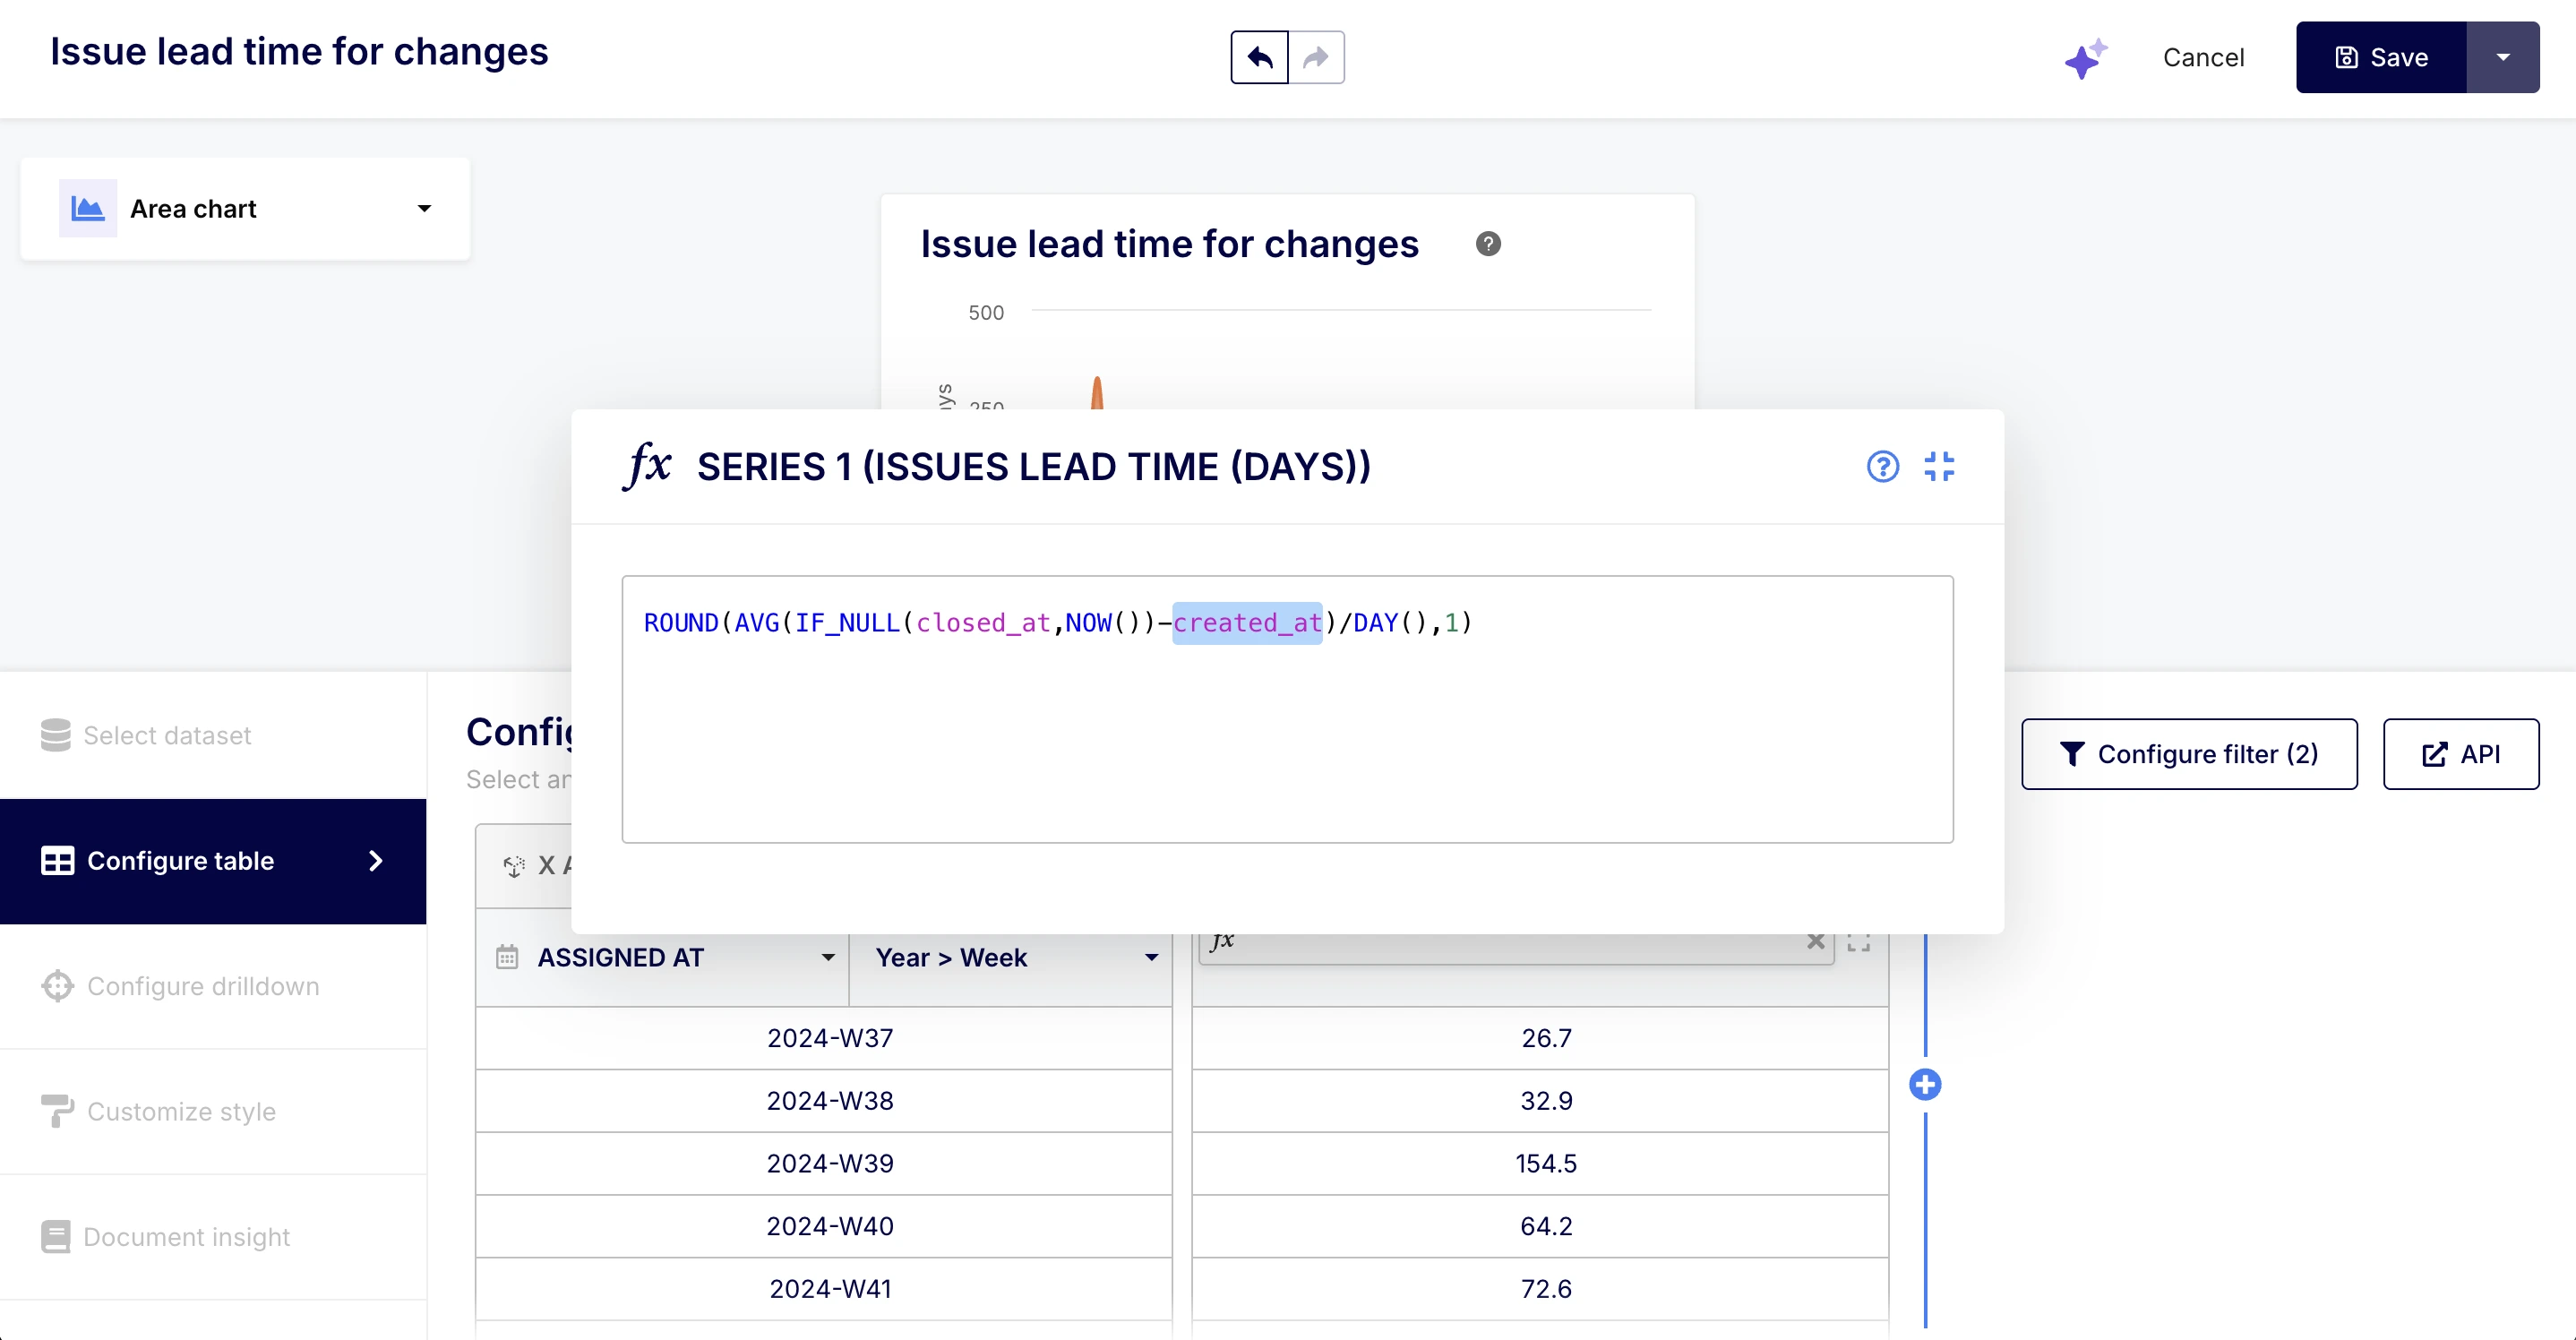Click the redo arrow icon

(1315, 57)
